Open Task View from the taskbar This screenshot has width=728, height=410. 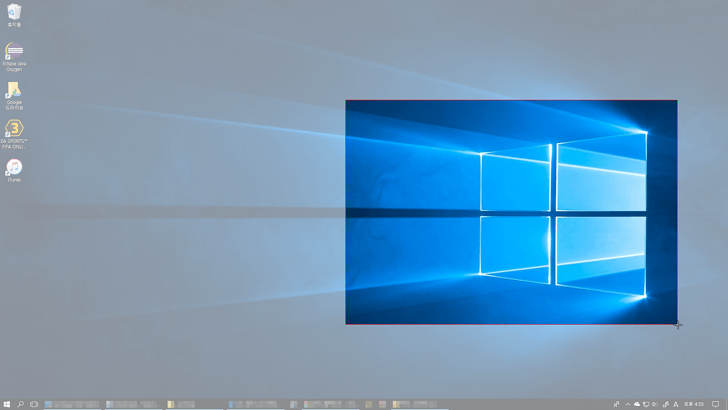(x=34, y=404)
